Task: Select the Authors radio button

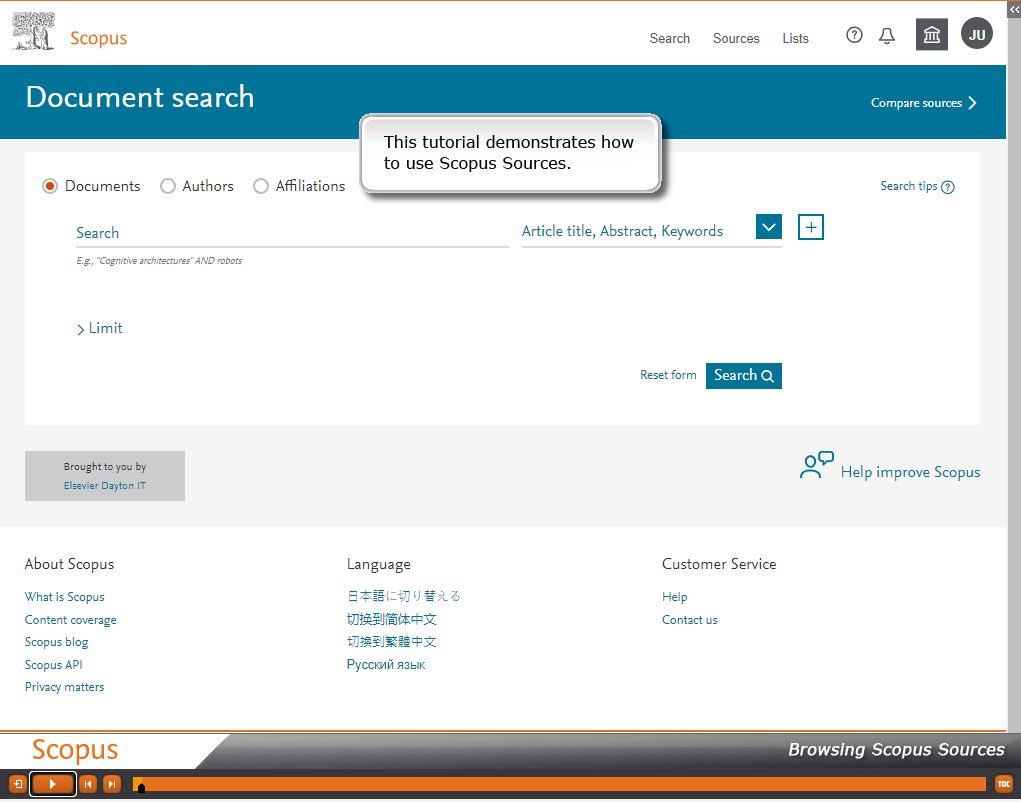Action: [167, 186]
